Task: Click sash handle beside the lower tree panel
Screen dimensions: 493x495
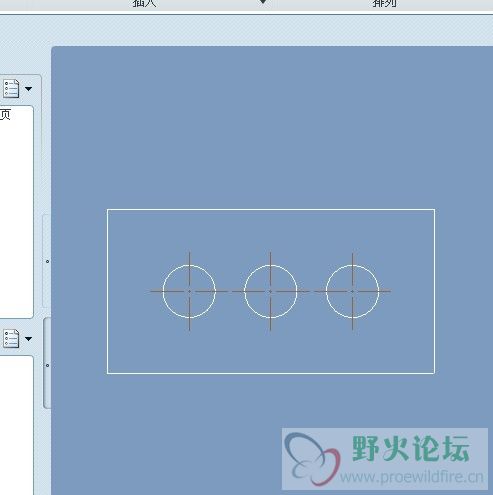Action: click(47, 364)
